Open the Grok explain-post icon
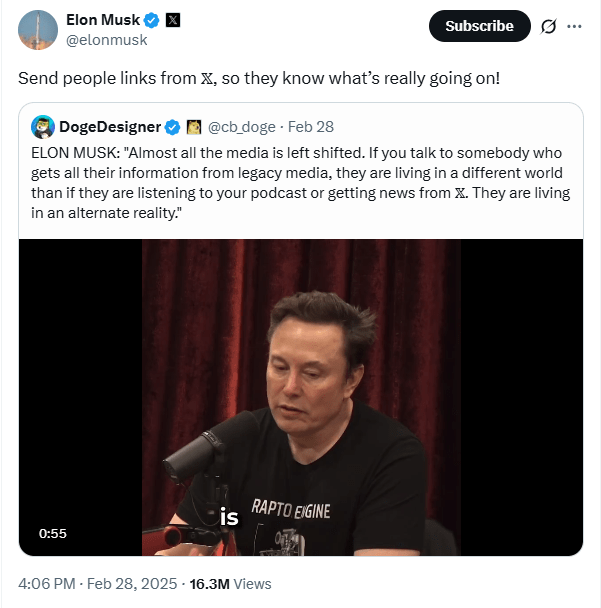 click(547, 26)
